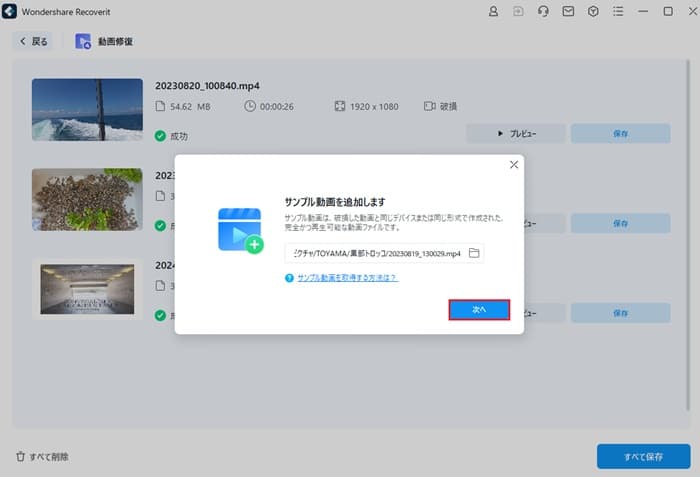This screenshot has height=477, width=700.
Task: Click the 次へ button in the dialog
Action: (479, 310)
